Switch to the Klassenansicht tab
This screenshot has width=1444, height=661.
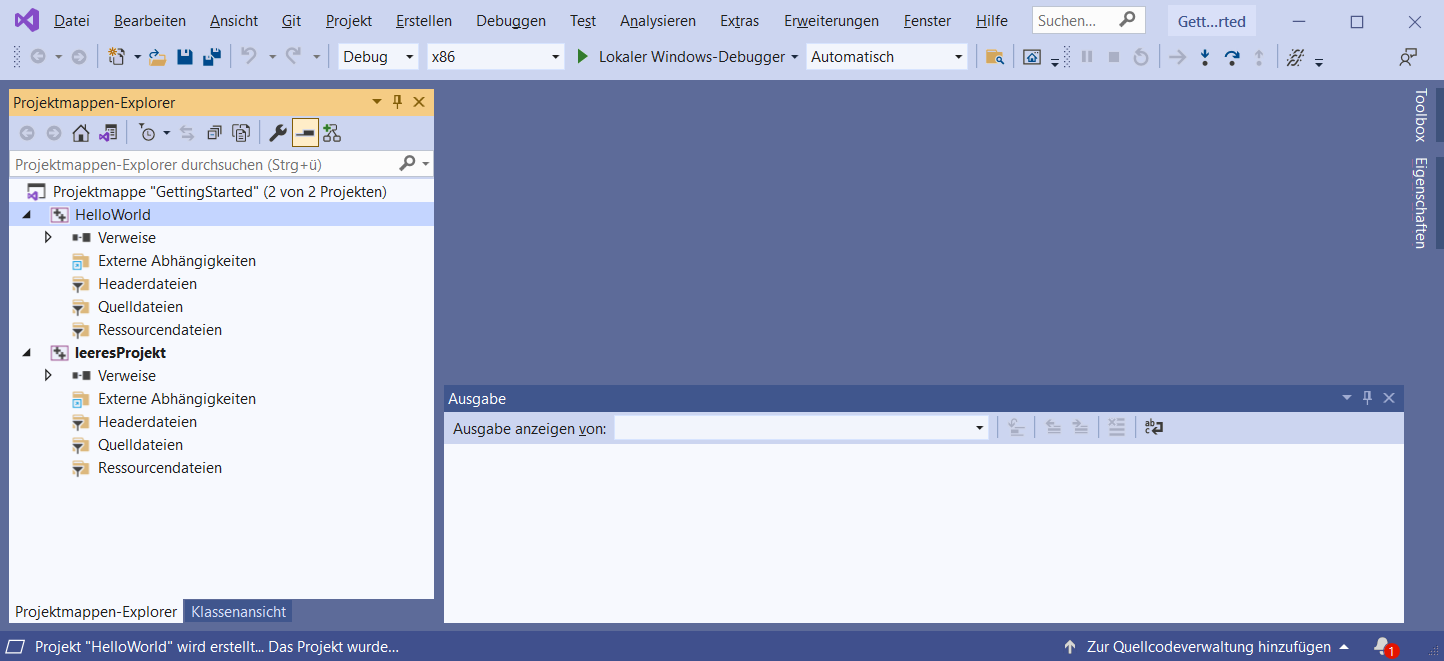237,611
